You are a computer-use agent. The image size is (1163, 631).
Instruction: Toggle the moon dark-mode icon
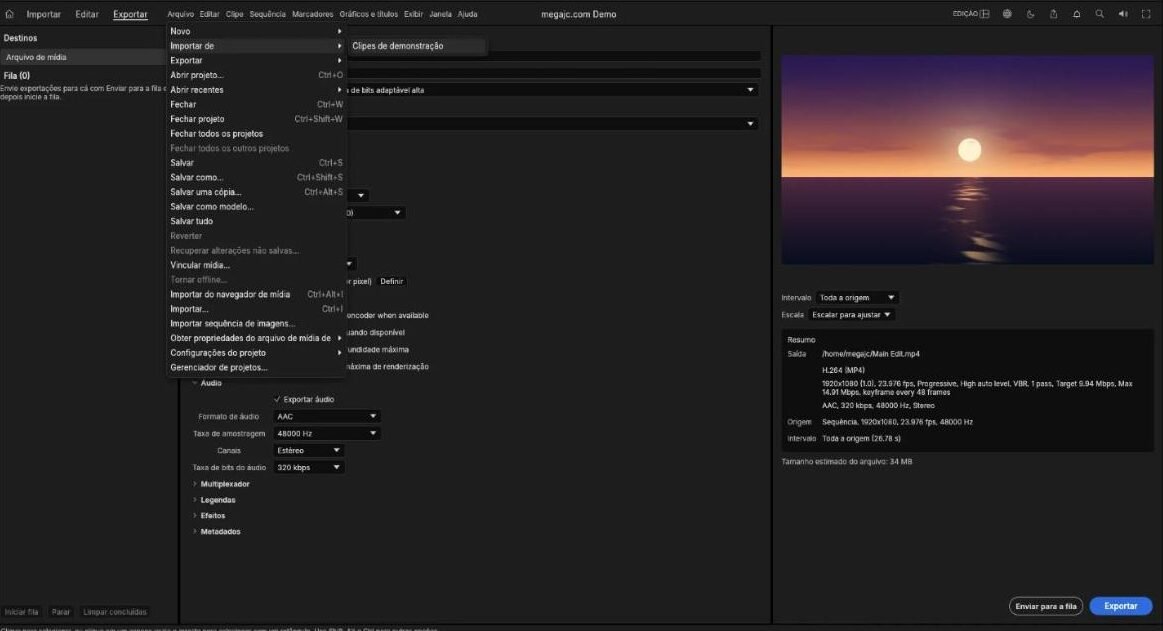click(x=1030, y=14)
